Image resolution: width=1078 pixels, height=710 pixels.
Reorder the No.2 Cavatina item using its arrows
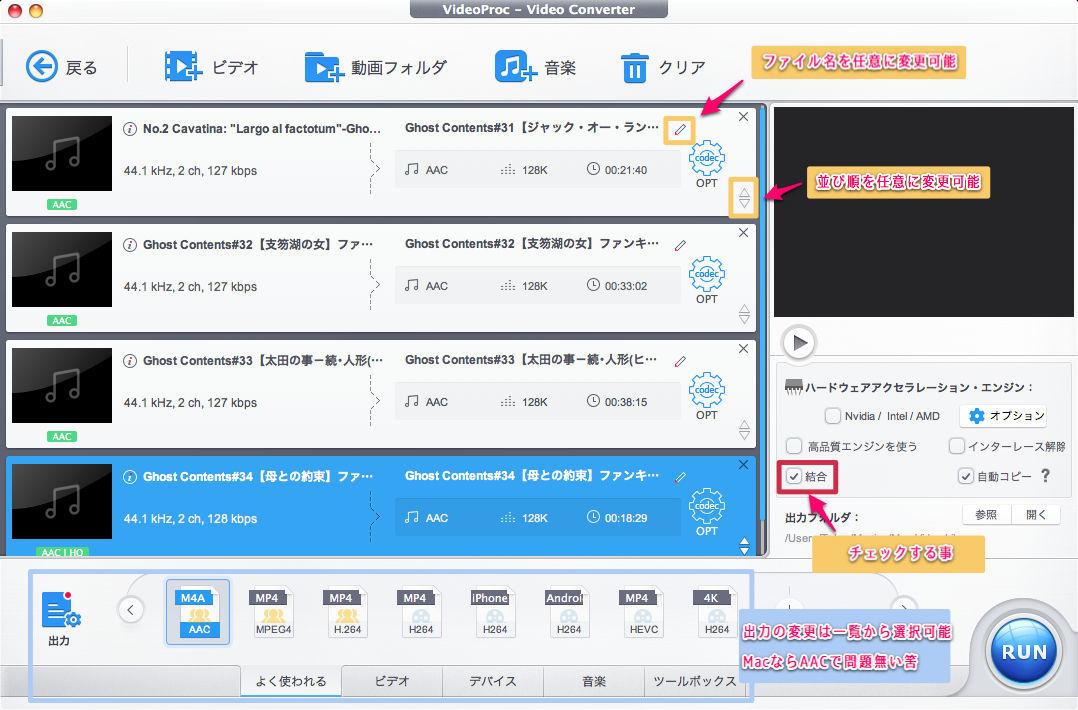click(744, 199)
